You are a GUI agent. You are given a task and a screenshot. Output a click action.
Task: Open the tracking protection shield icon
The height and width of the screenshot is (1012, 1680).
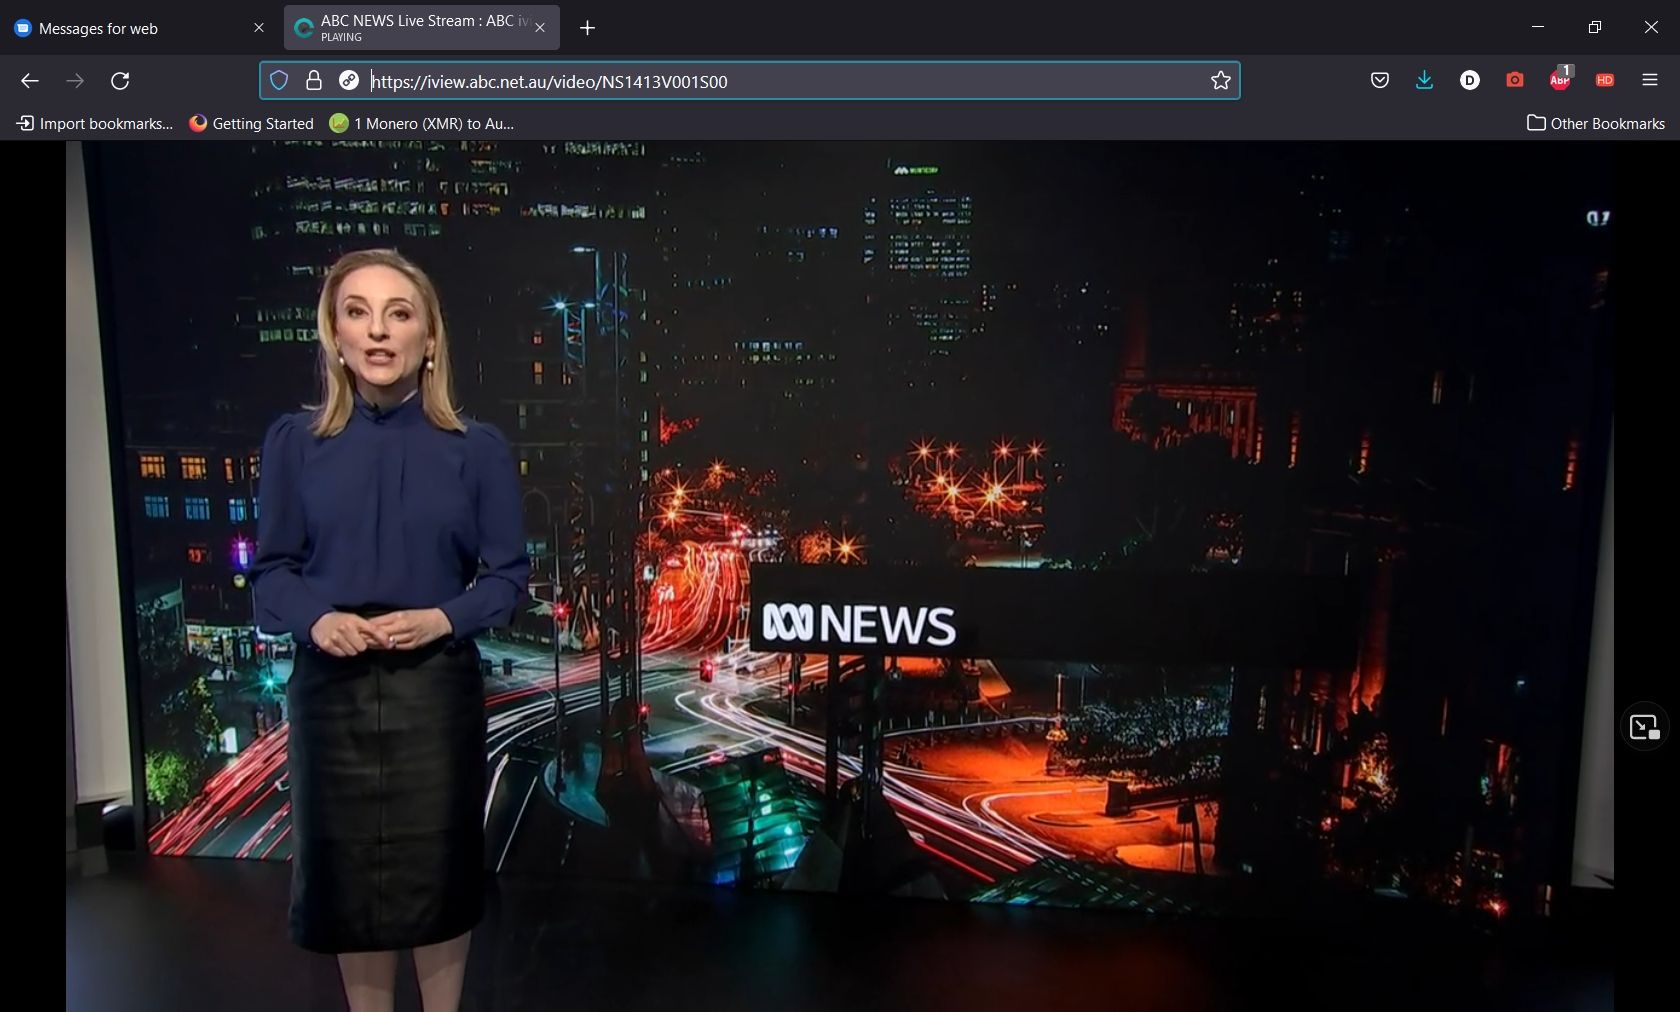pyautogui.click(x=279, y=81)
